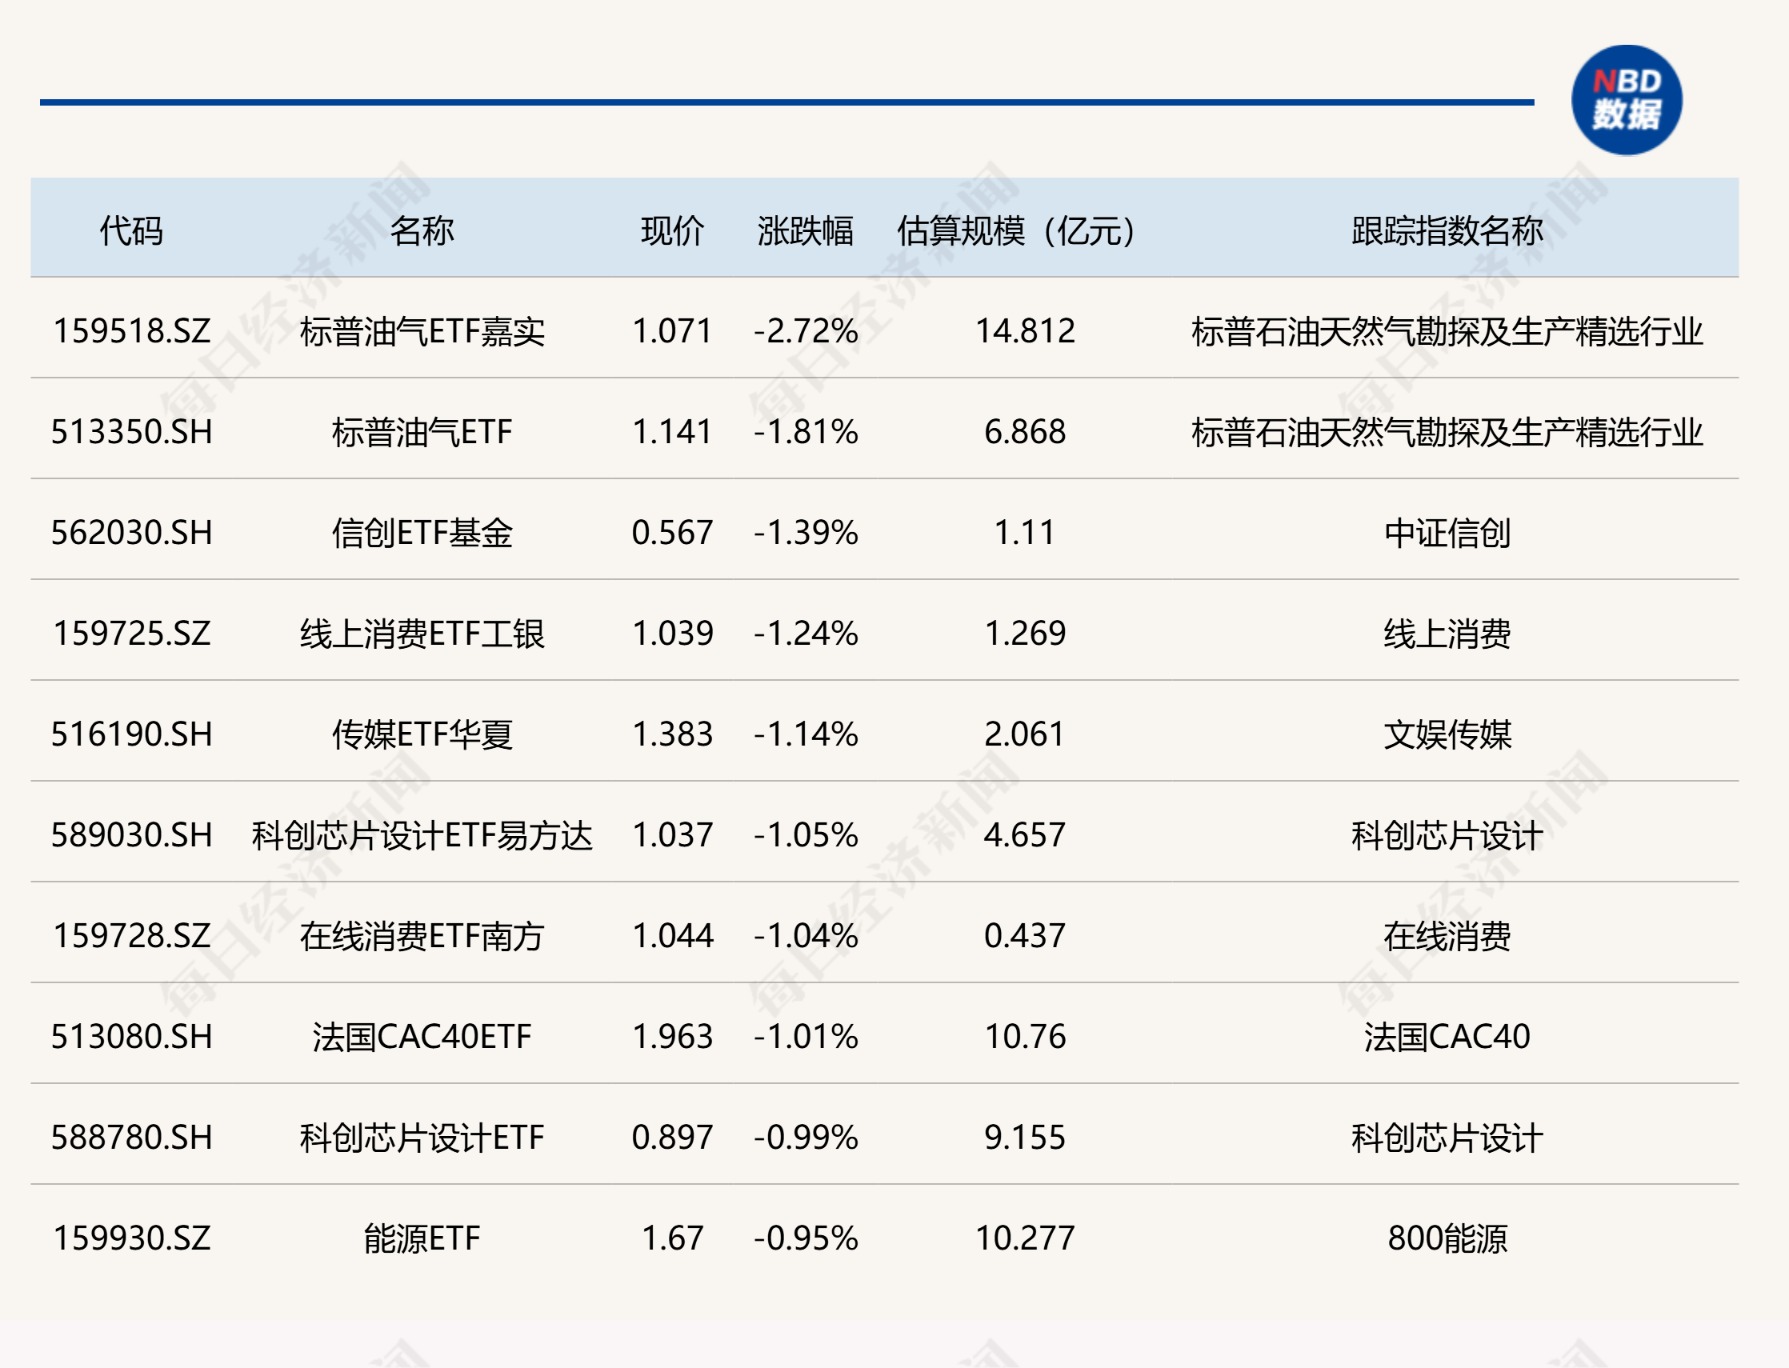This screenshot has height=1368, width=1789.
Task: Click the code 516190.SH
Action: pyautogui.click(x=132, y=735)
